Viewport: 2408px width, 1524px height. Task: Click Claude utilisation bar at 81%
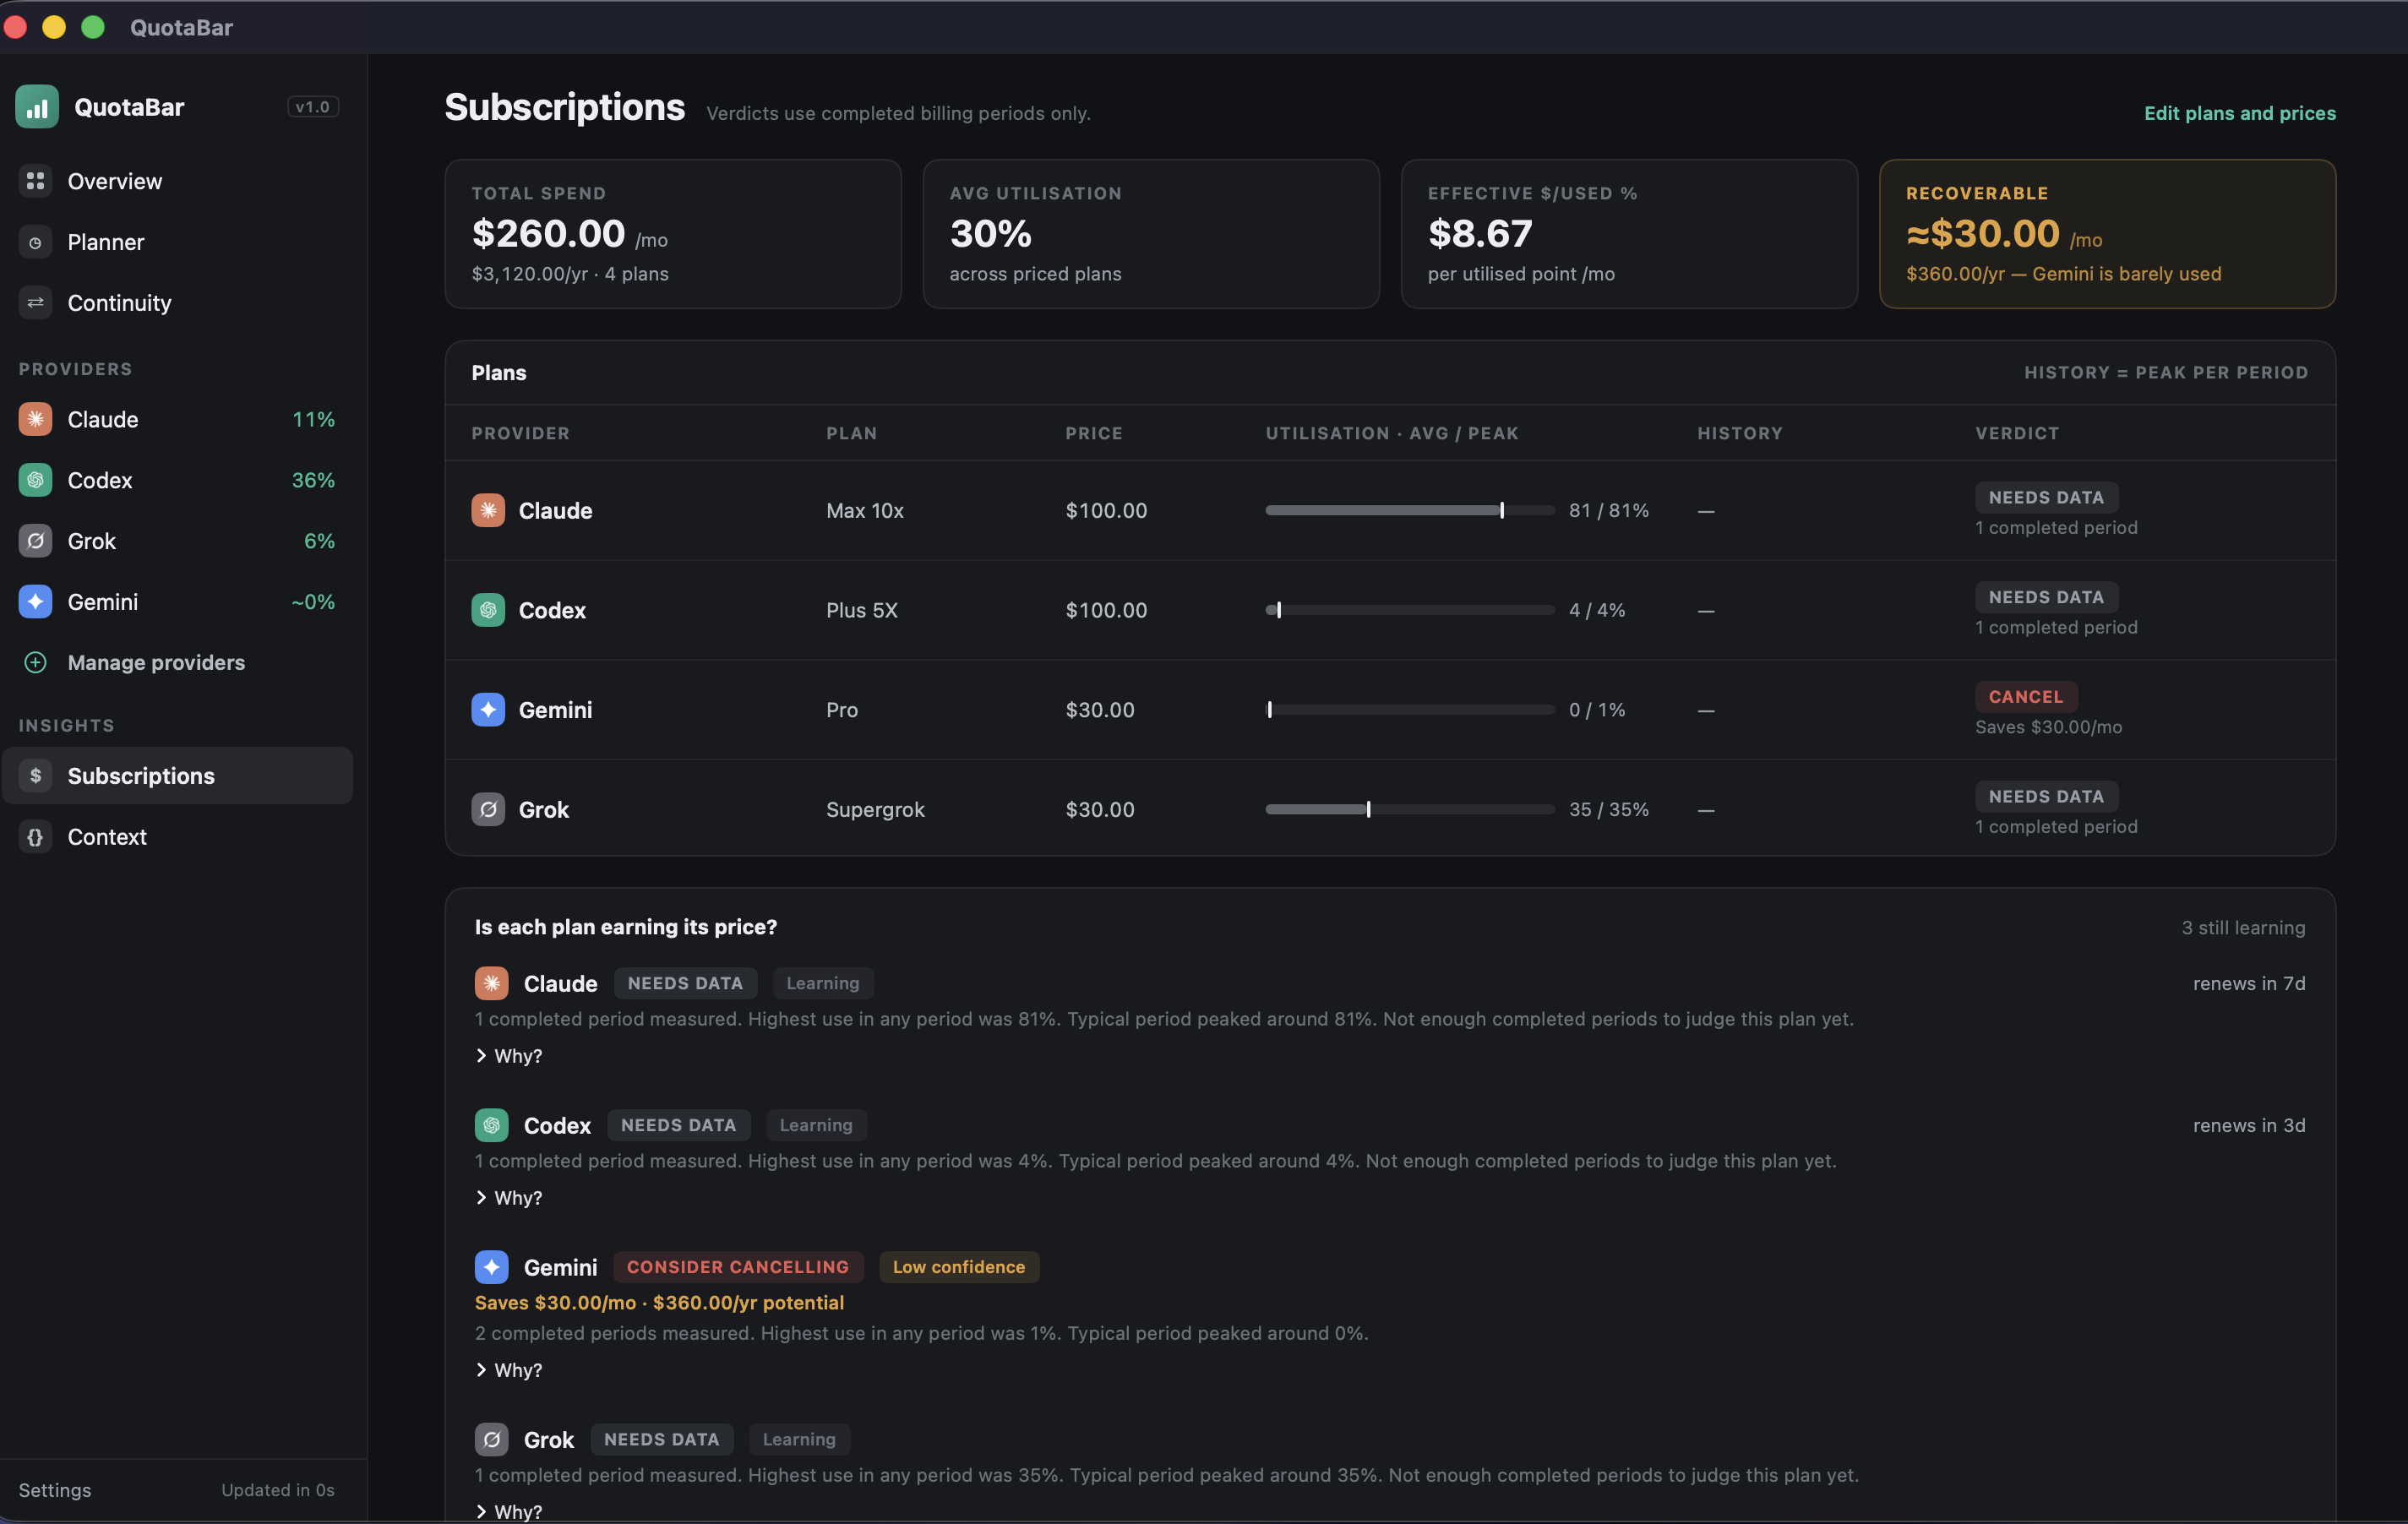click(x=1409, y=510)
